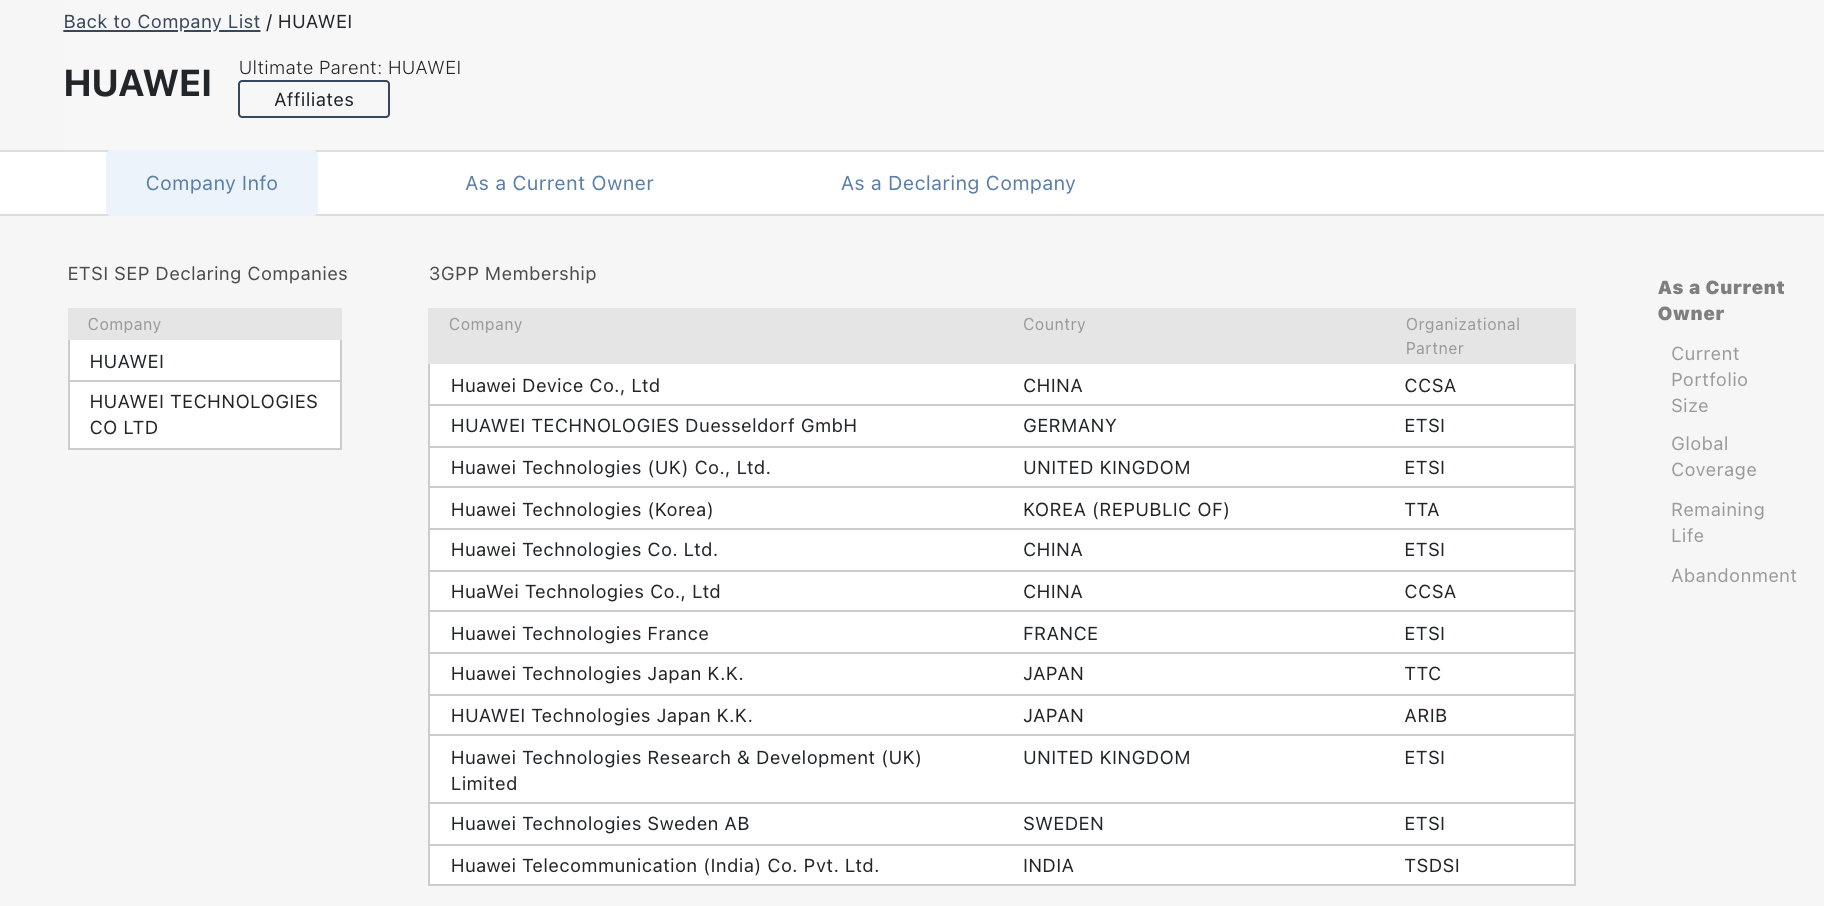Click HUAWEI TECHNOLOGIES Duesseldorf GmbH row
This screenshot has height=906, width=1824.
click(1001, 426)
